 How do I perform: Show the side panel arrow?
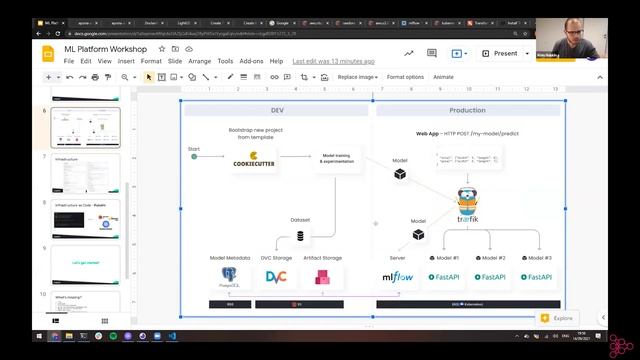(603, 318)
